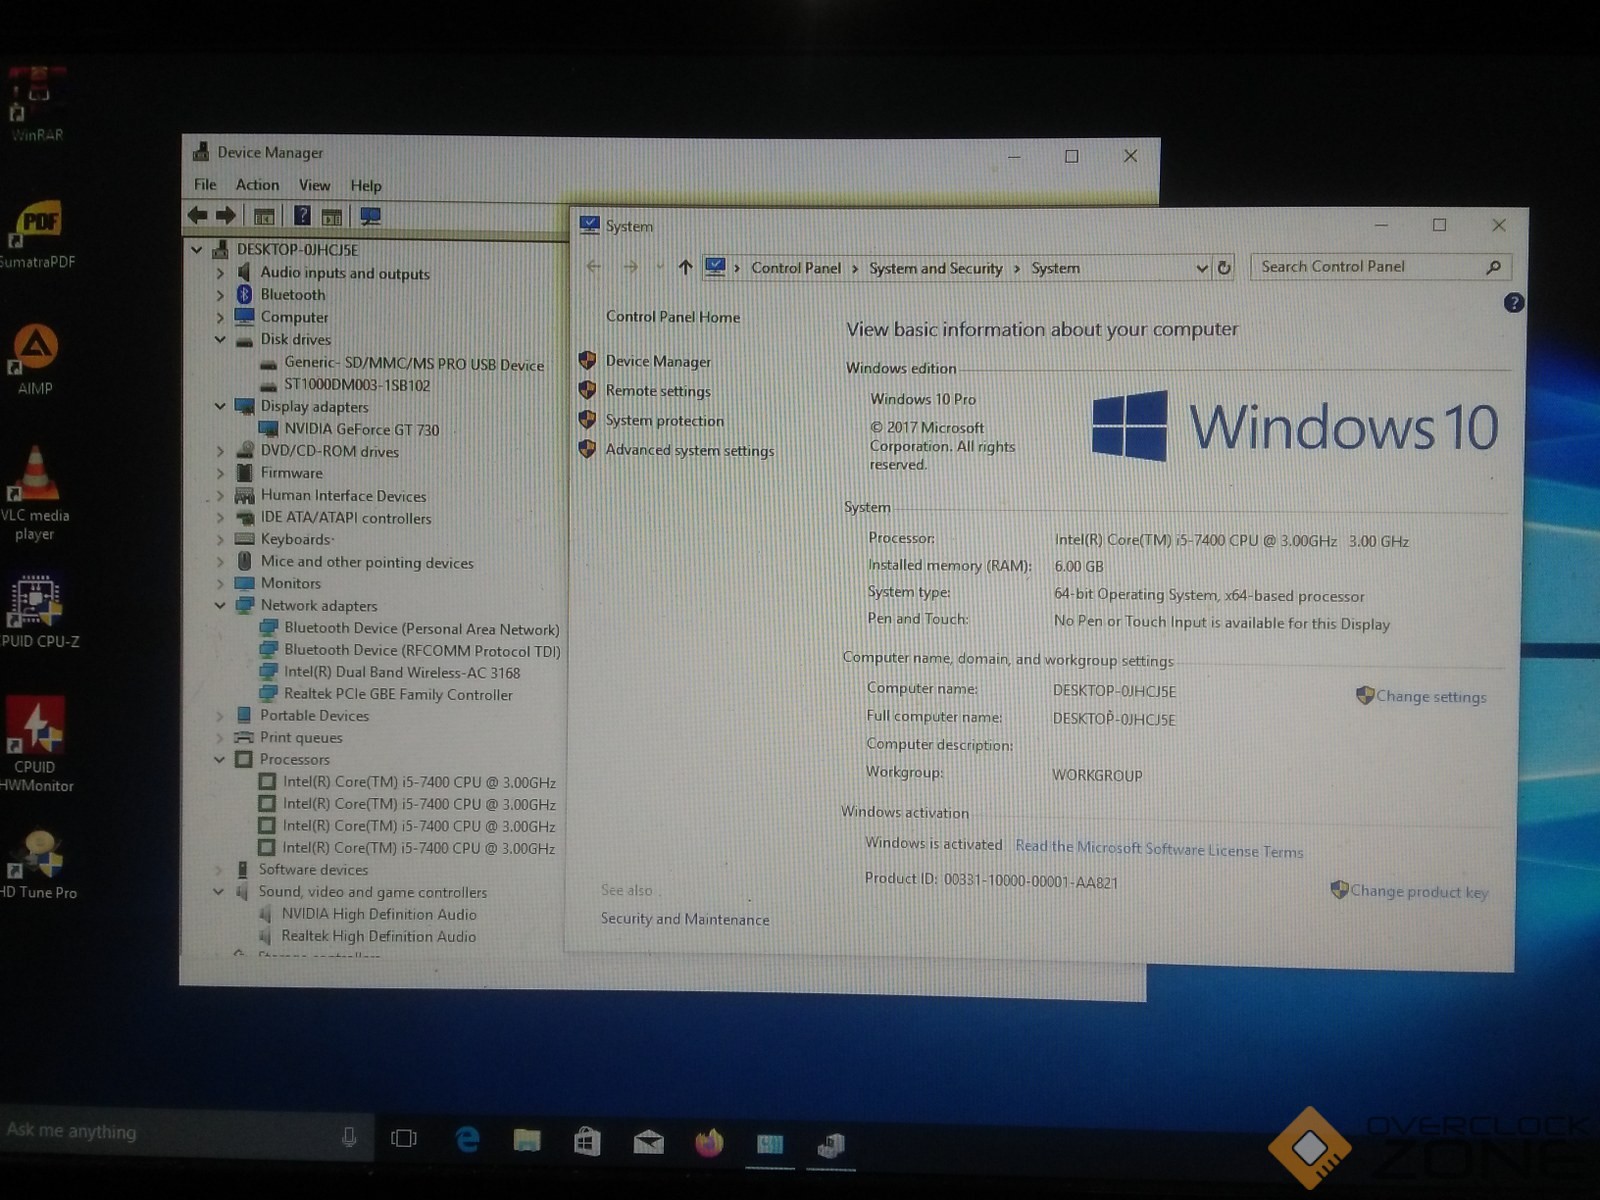Collapse the Disk drives category
The image size is (1600, 1200).
point(220,340)
